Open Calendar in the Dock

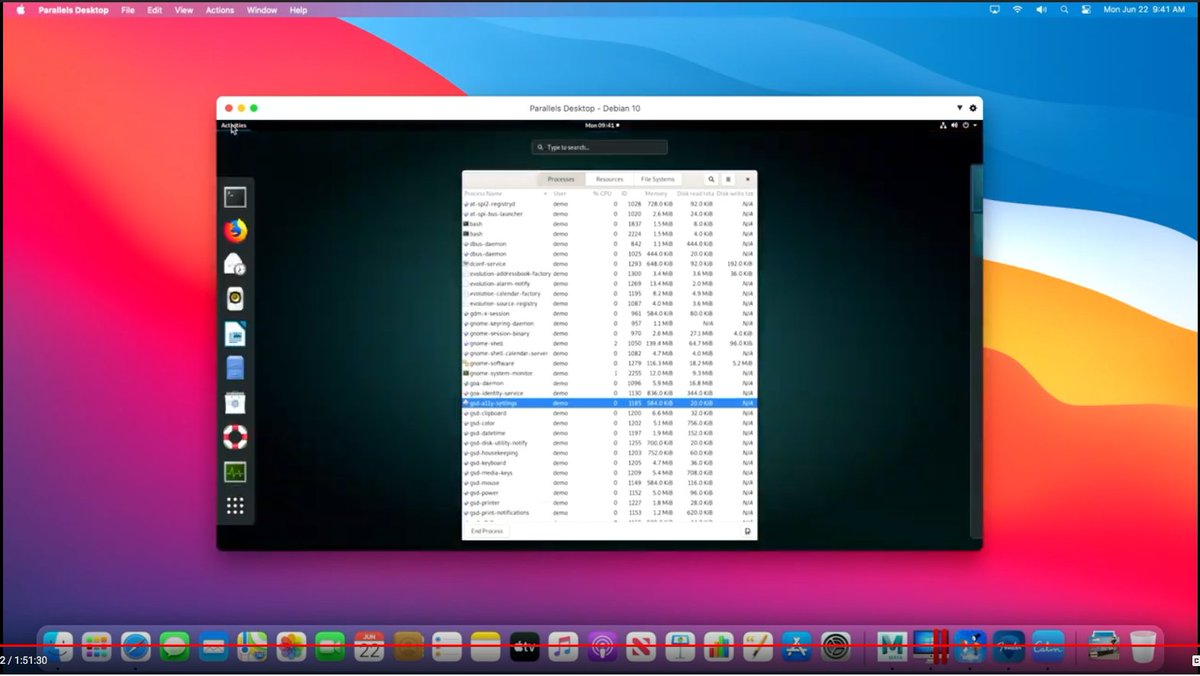click(370, 646)
